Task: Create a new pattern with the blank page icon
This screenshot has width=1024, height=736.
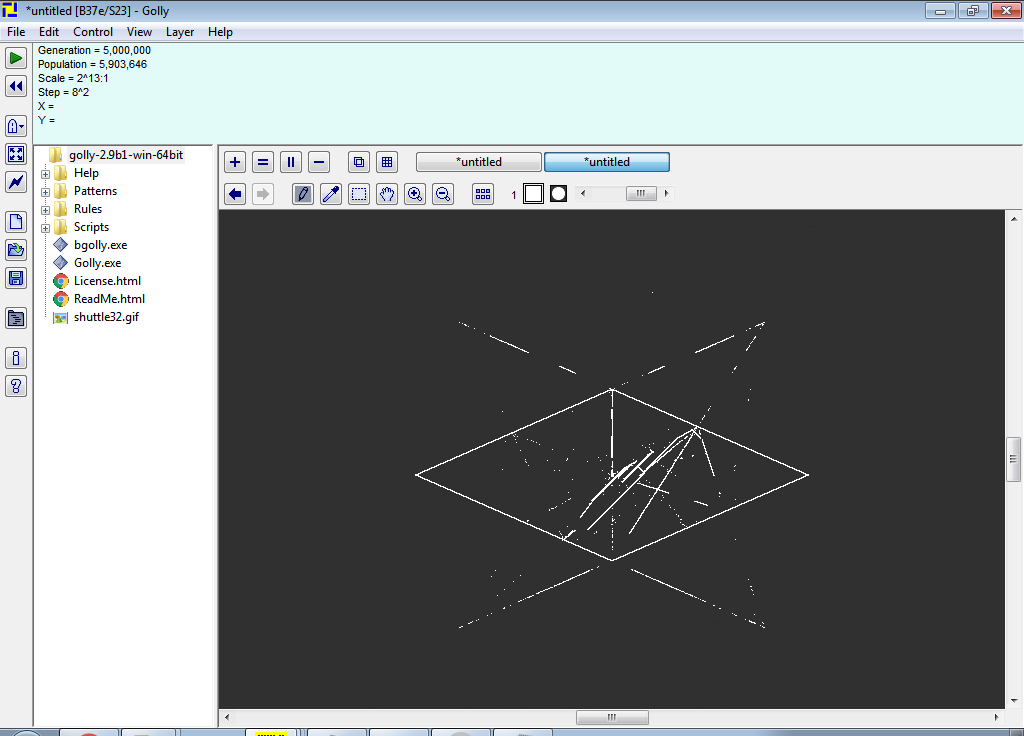Action: pyautogui.click(x=16, y=222)
